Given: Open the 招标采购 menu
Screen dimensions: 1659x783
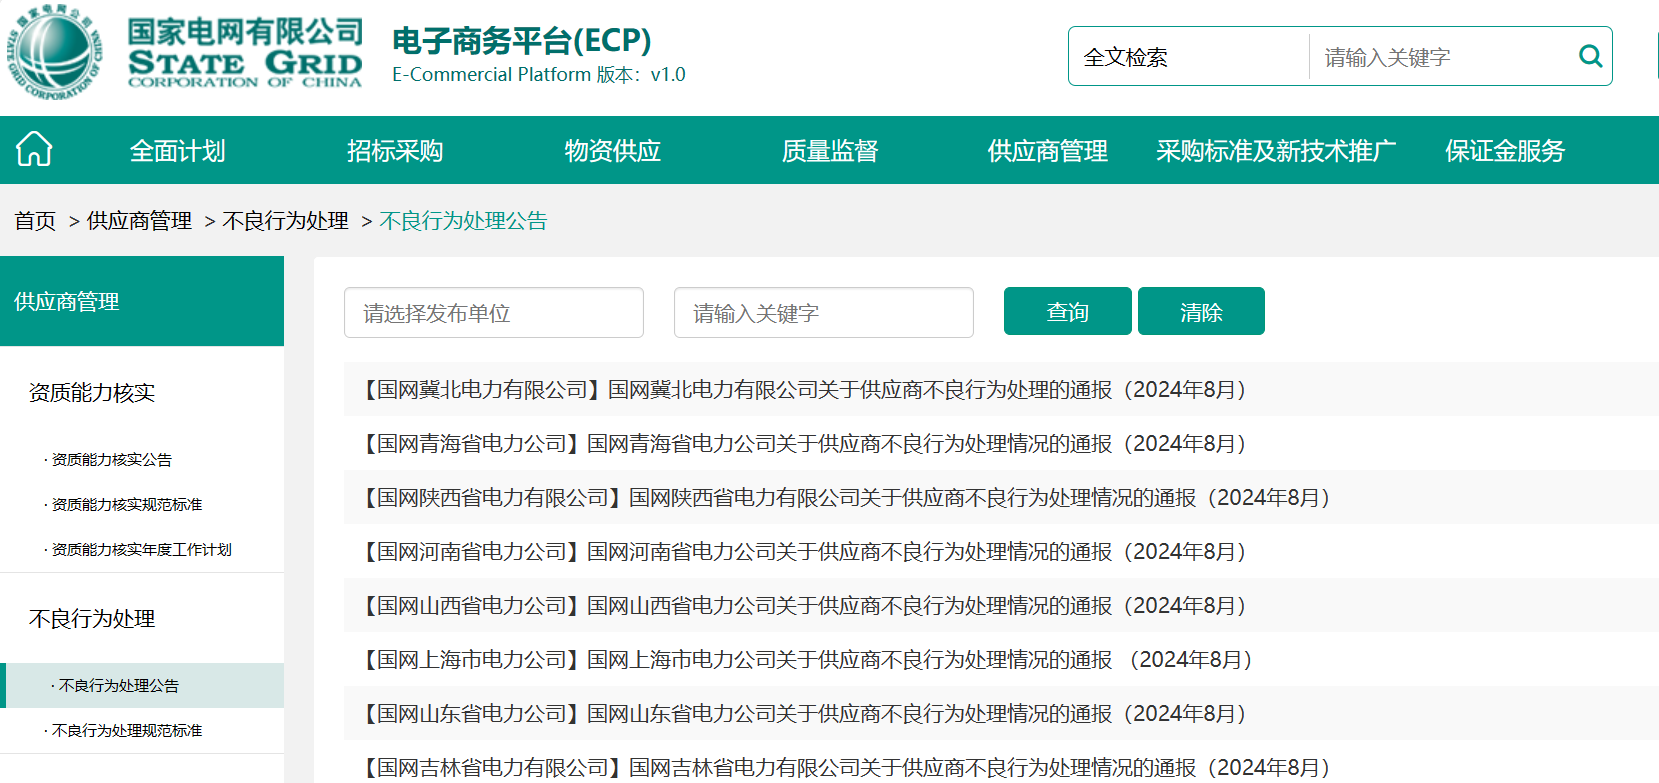Looking at the screenshot, I should coord(395,151).
